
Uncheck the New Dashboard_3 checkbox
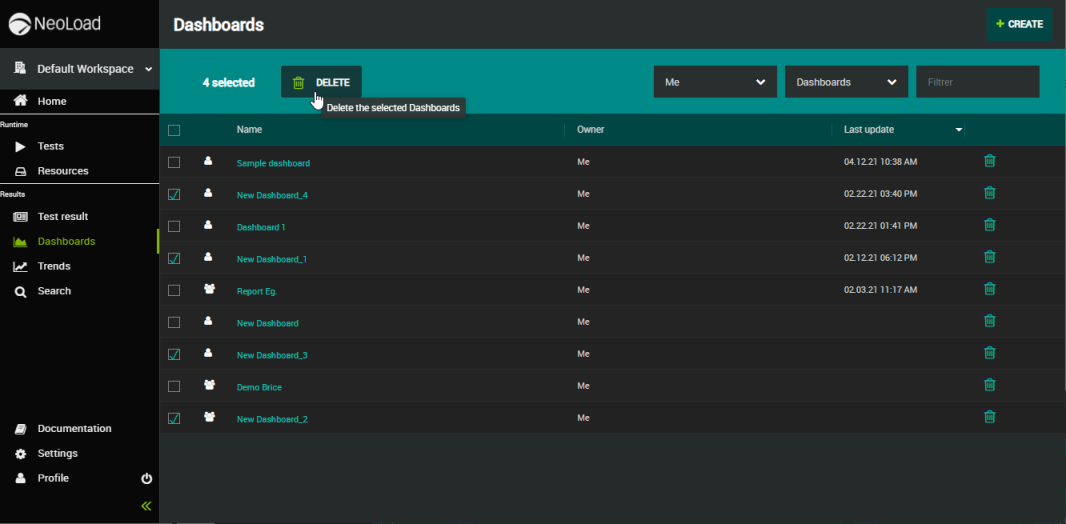pos(174,354)
